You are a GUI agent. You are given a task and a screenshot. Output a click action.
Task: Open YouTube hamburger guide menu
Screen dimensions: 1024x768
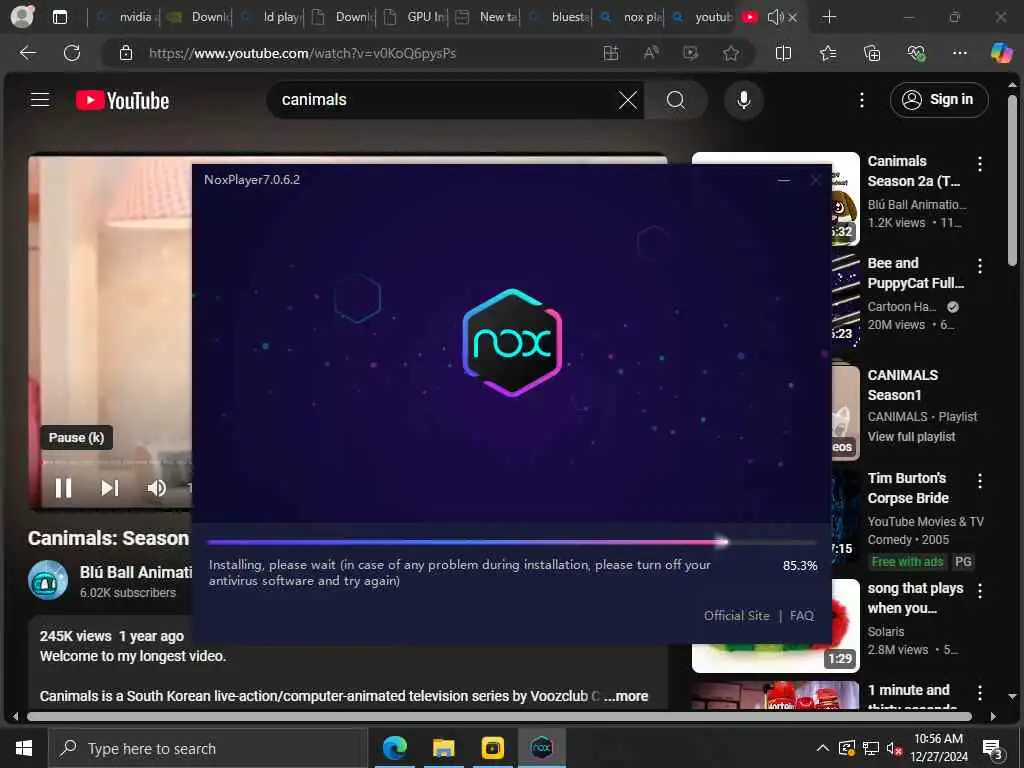40,99
